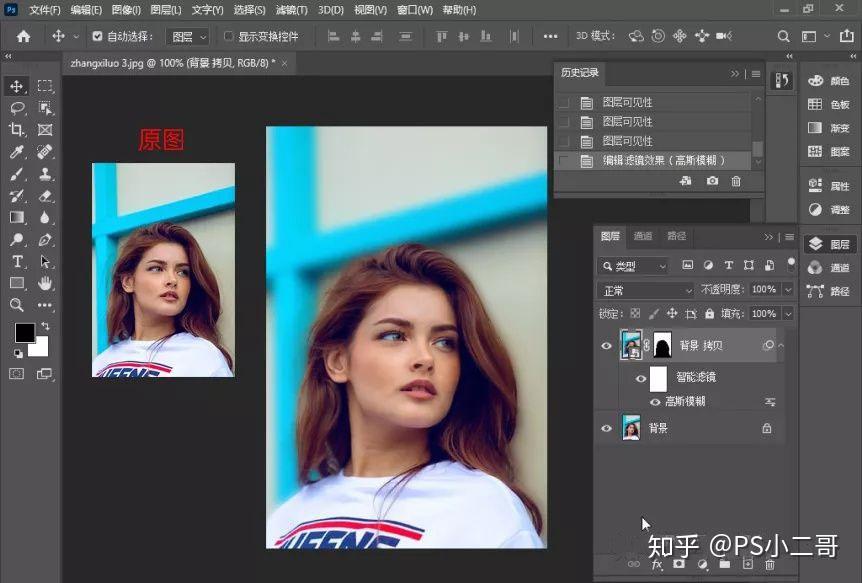This screenshot has width=862, height=583.
Task: Open the 调整 panel button
Action: click(x=831, y=210)
